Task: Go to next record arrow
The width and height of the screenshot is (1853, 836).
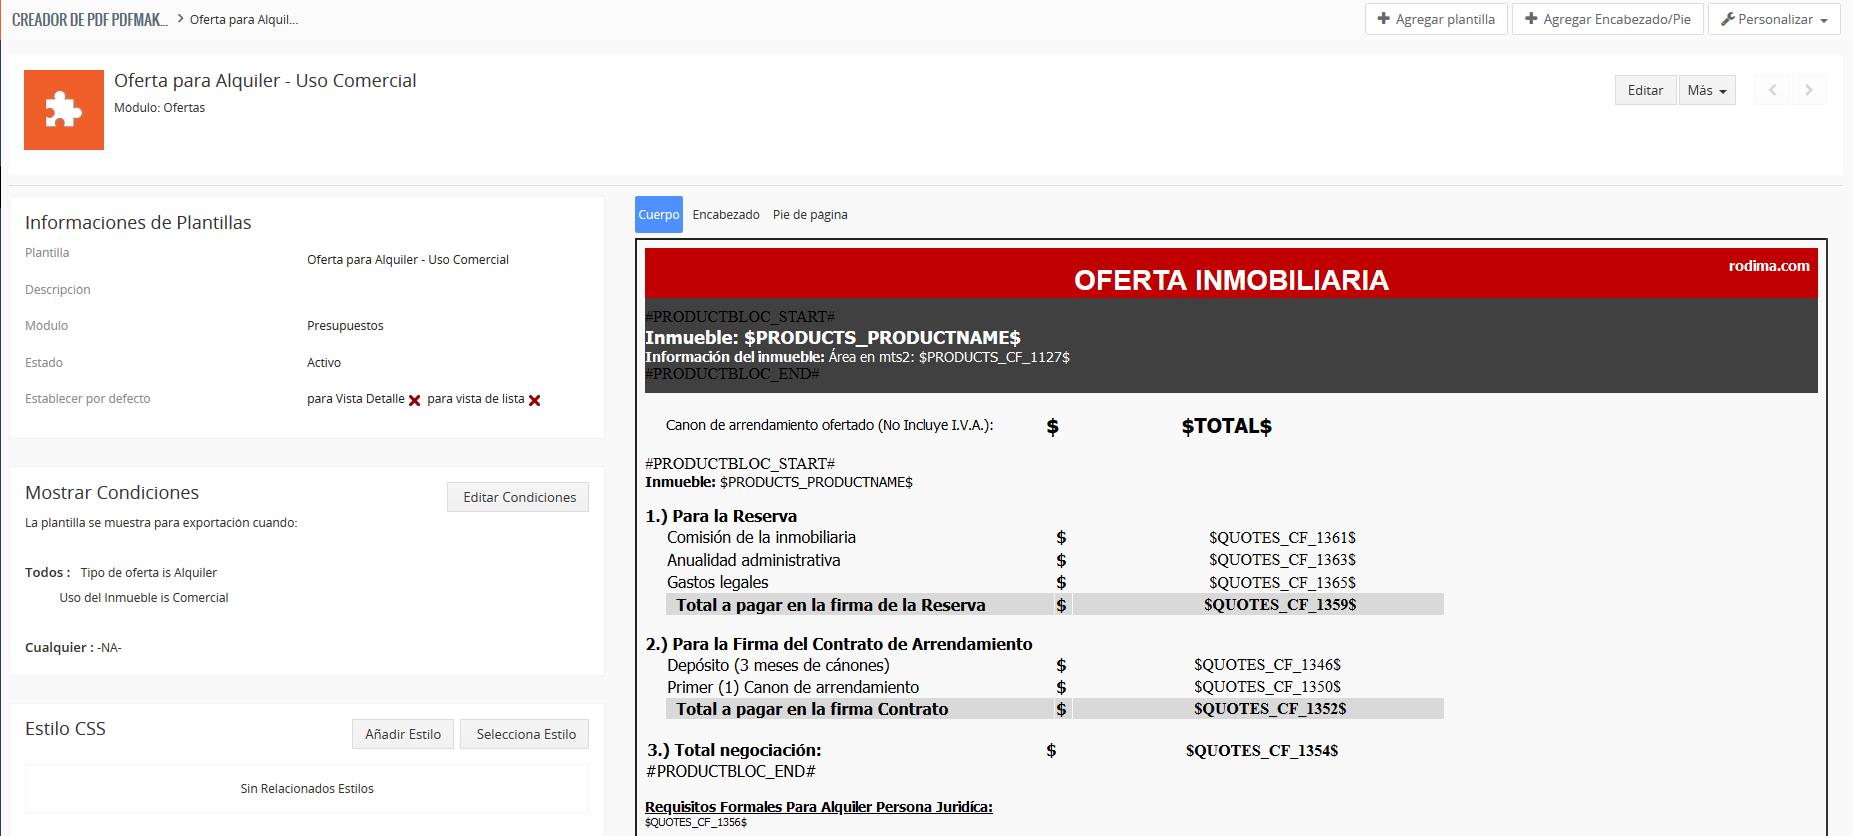Action: click(1808, 90)
